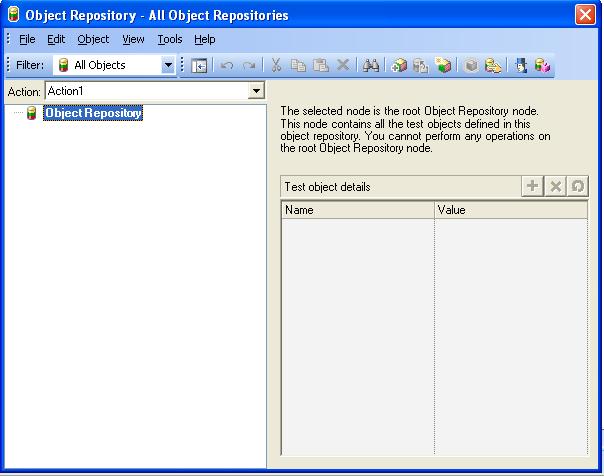Viewport: 604px width, 476px height.
Task: Click the 'Test object details' label
Action: coord(327,187)
